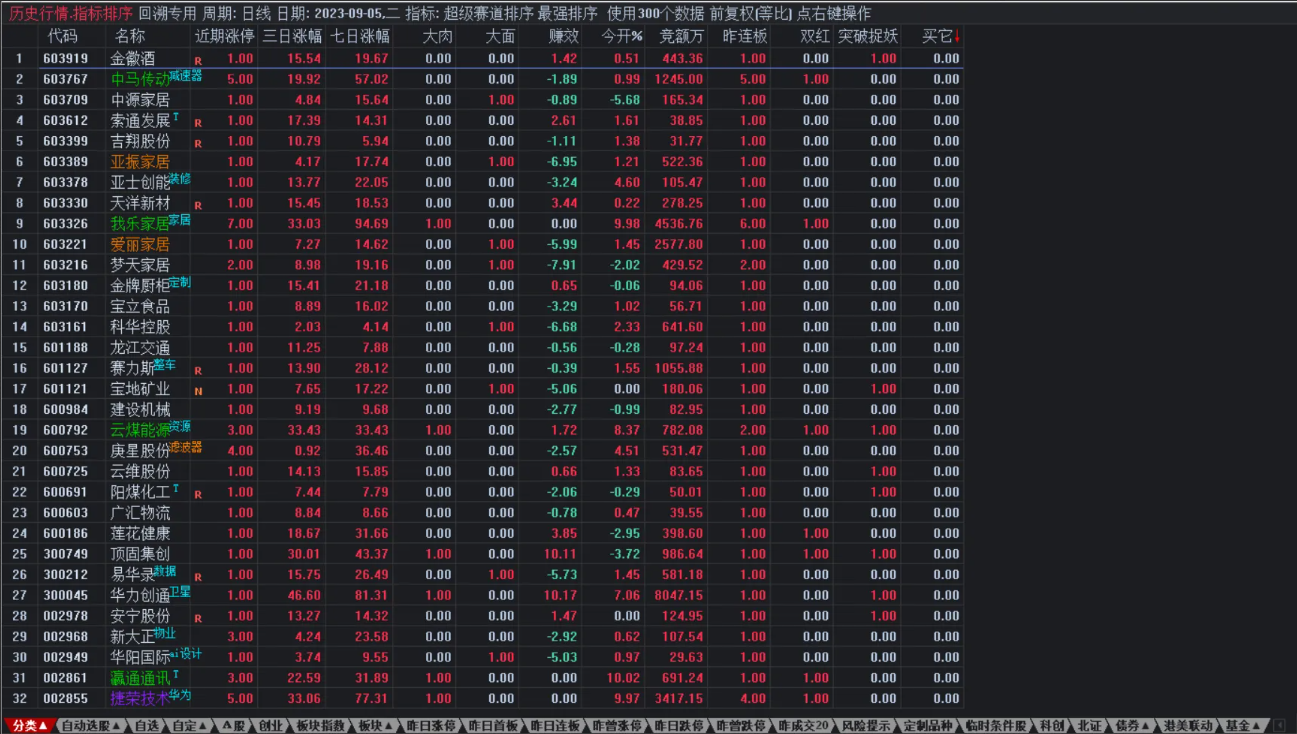
Task: Expand the 分类 tab menu
Action: (x=29, y=725)
